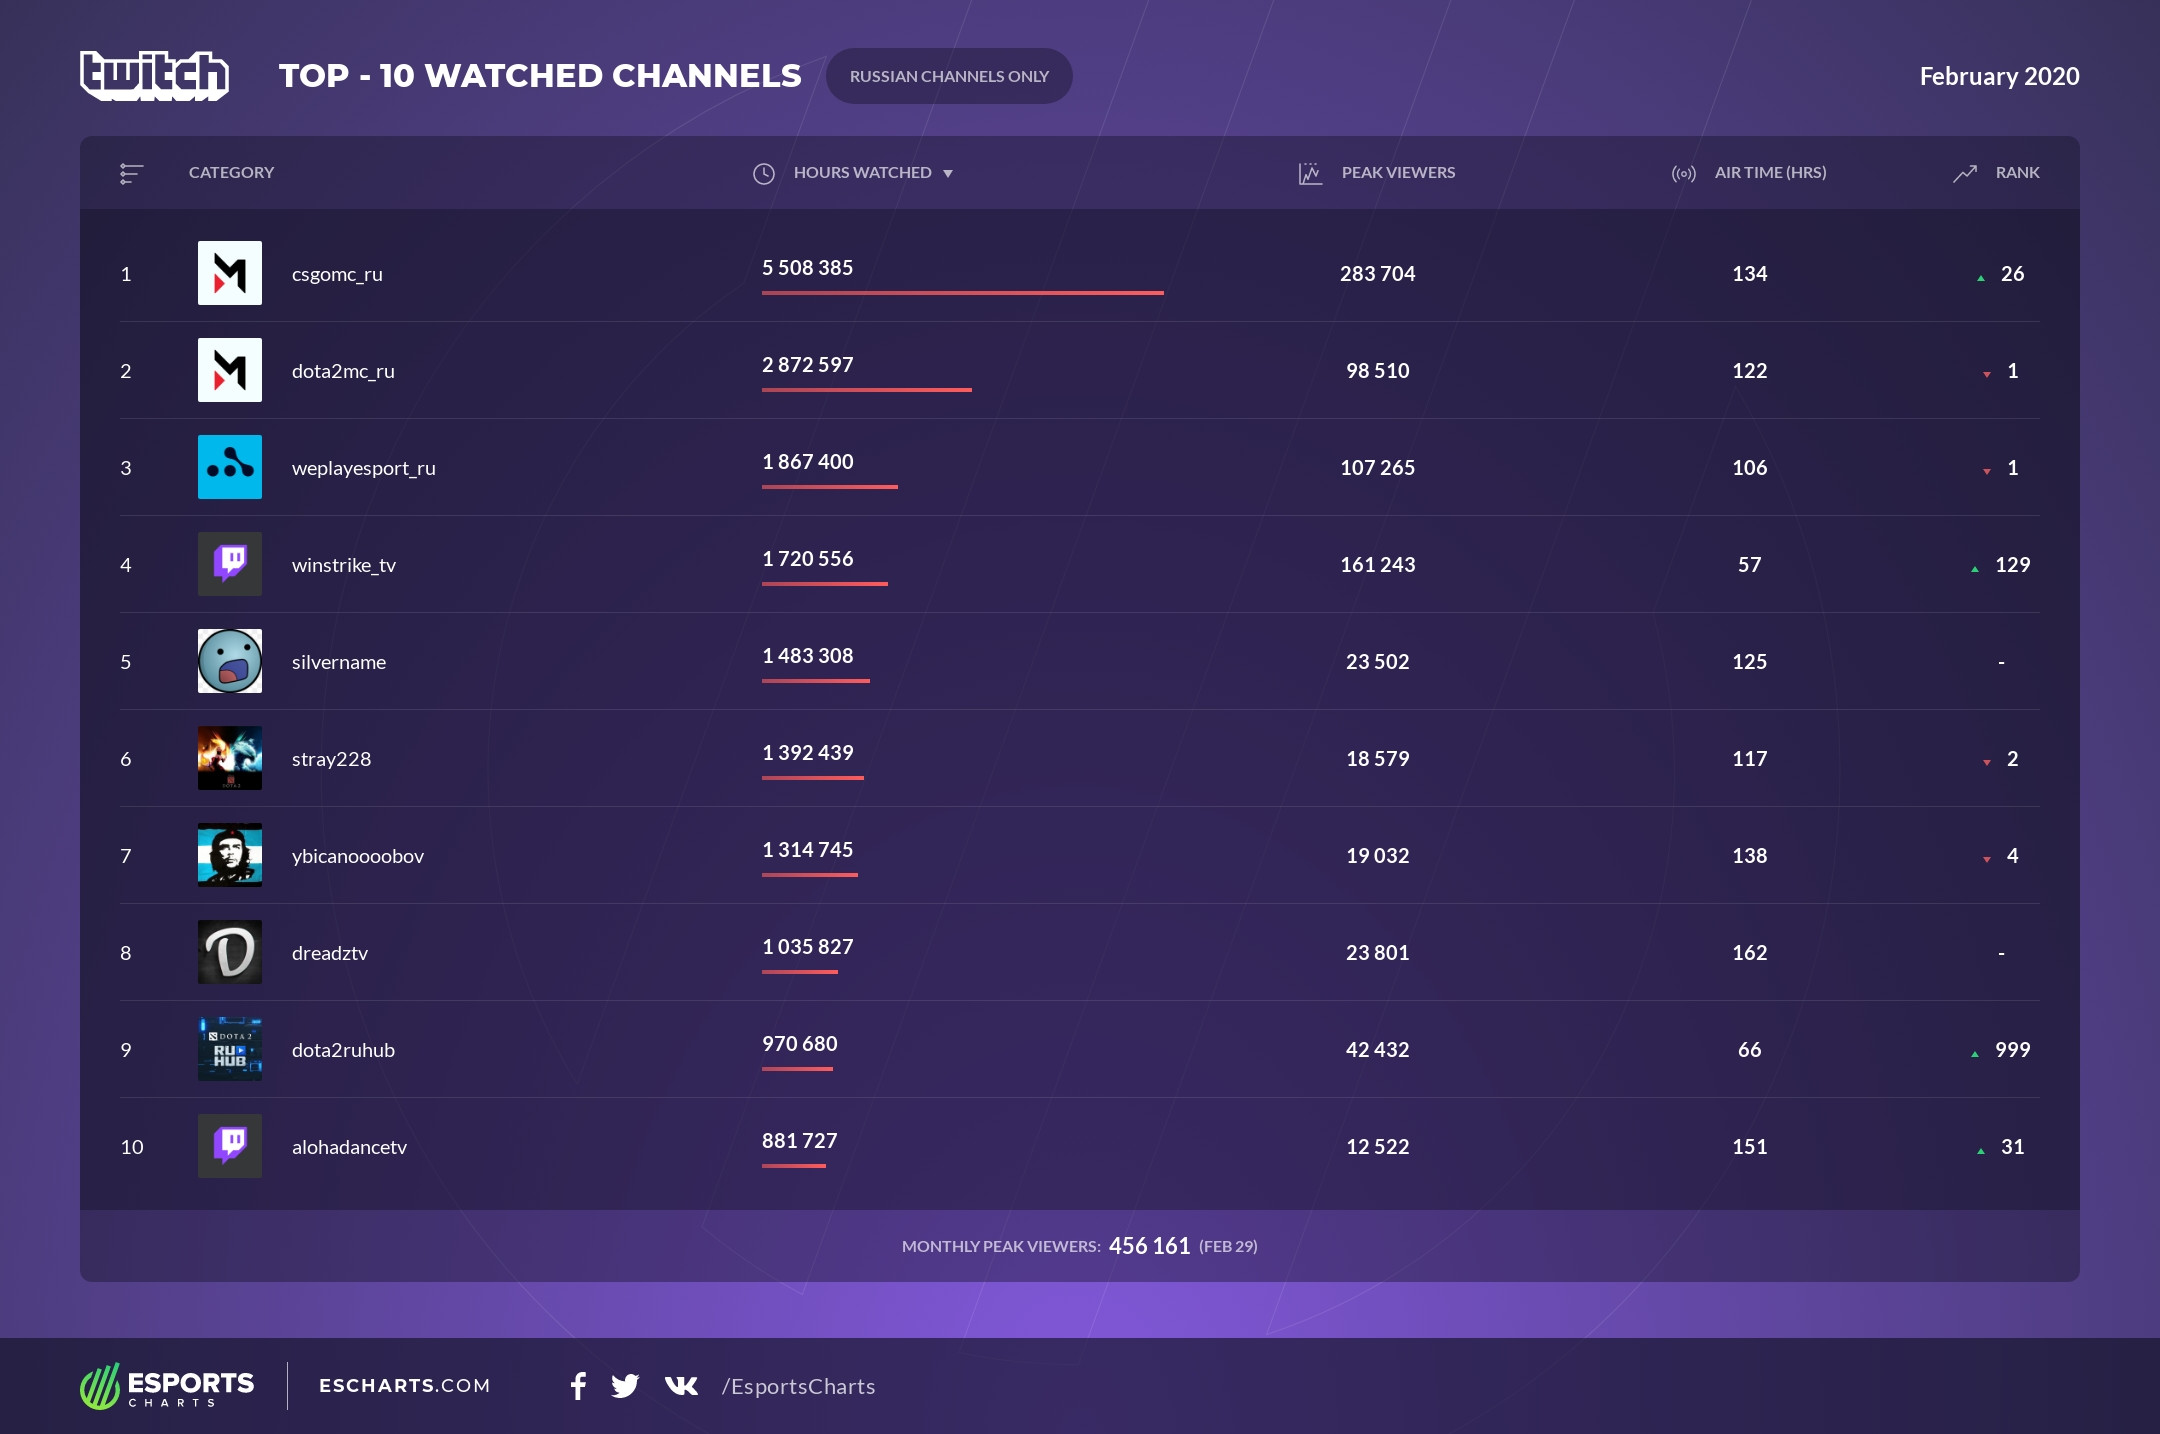
Task: Click the winstrike_tv channel name
Action: click(345, 564)
